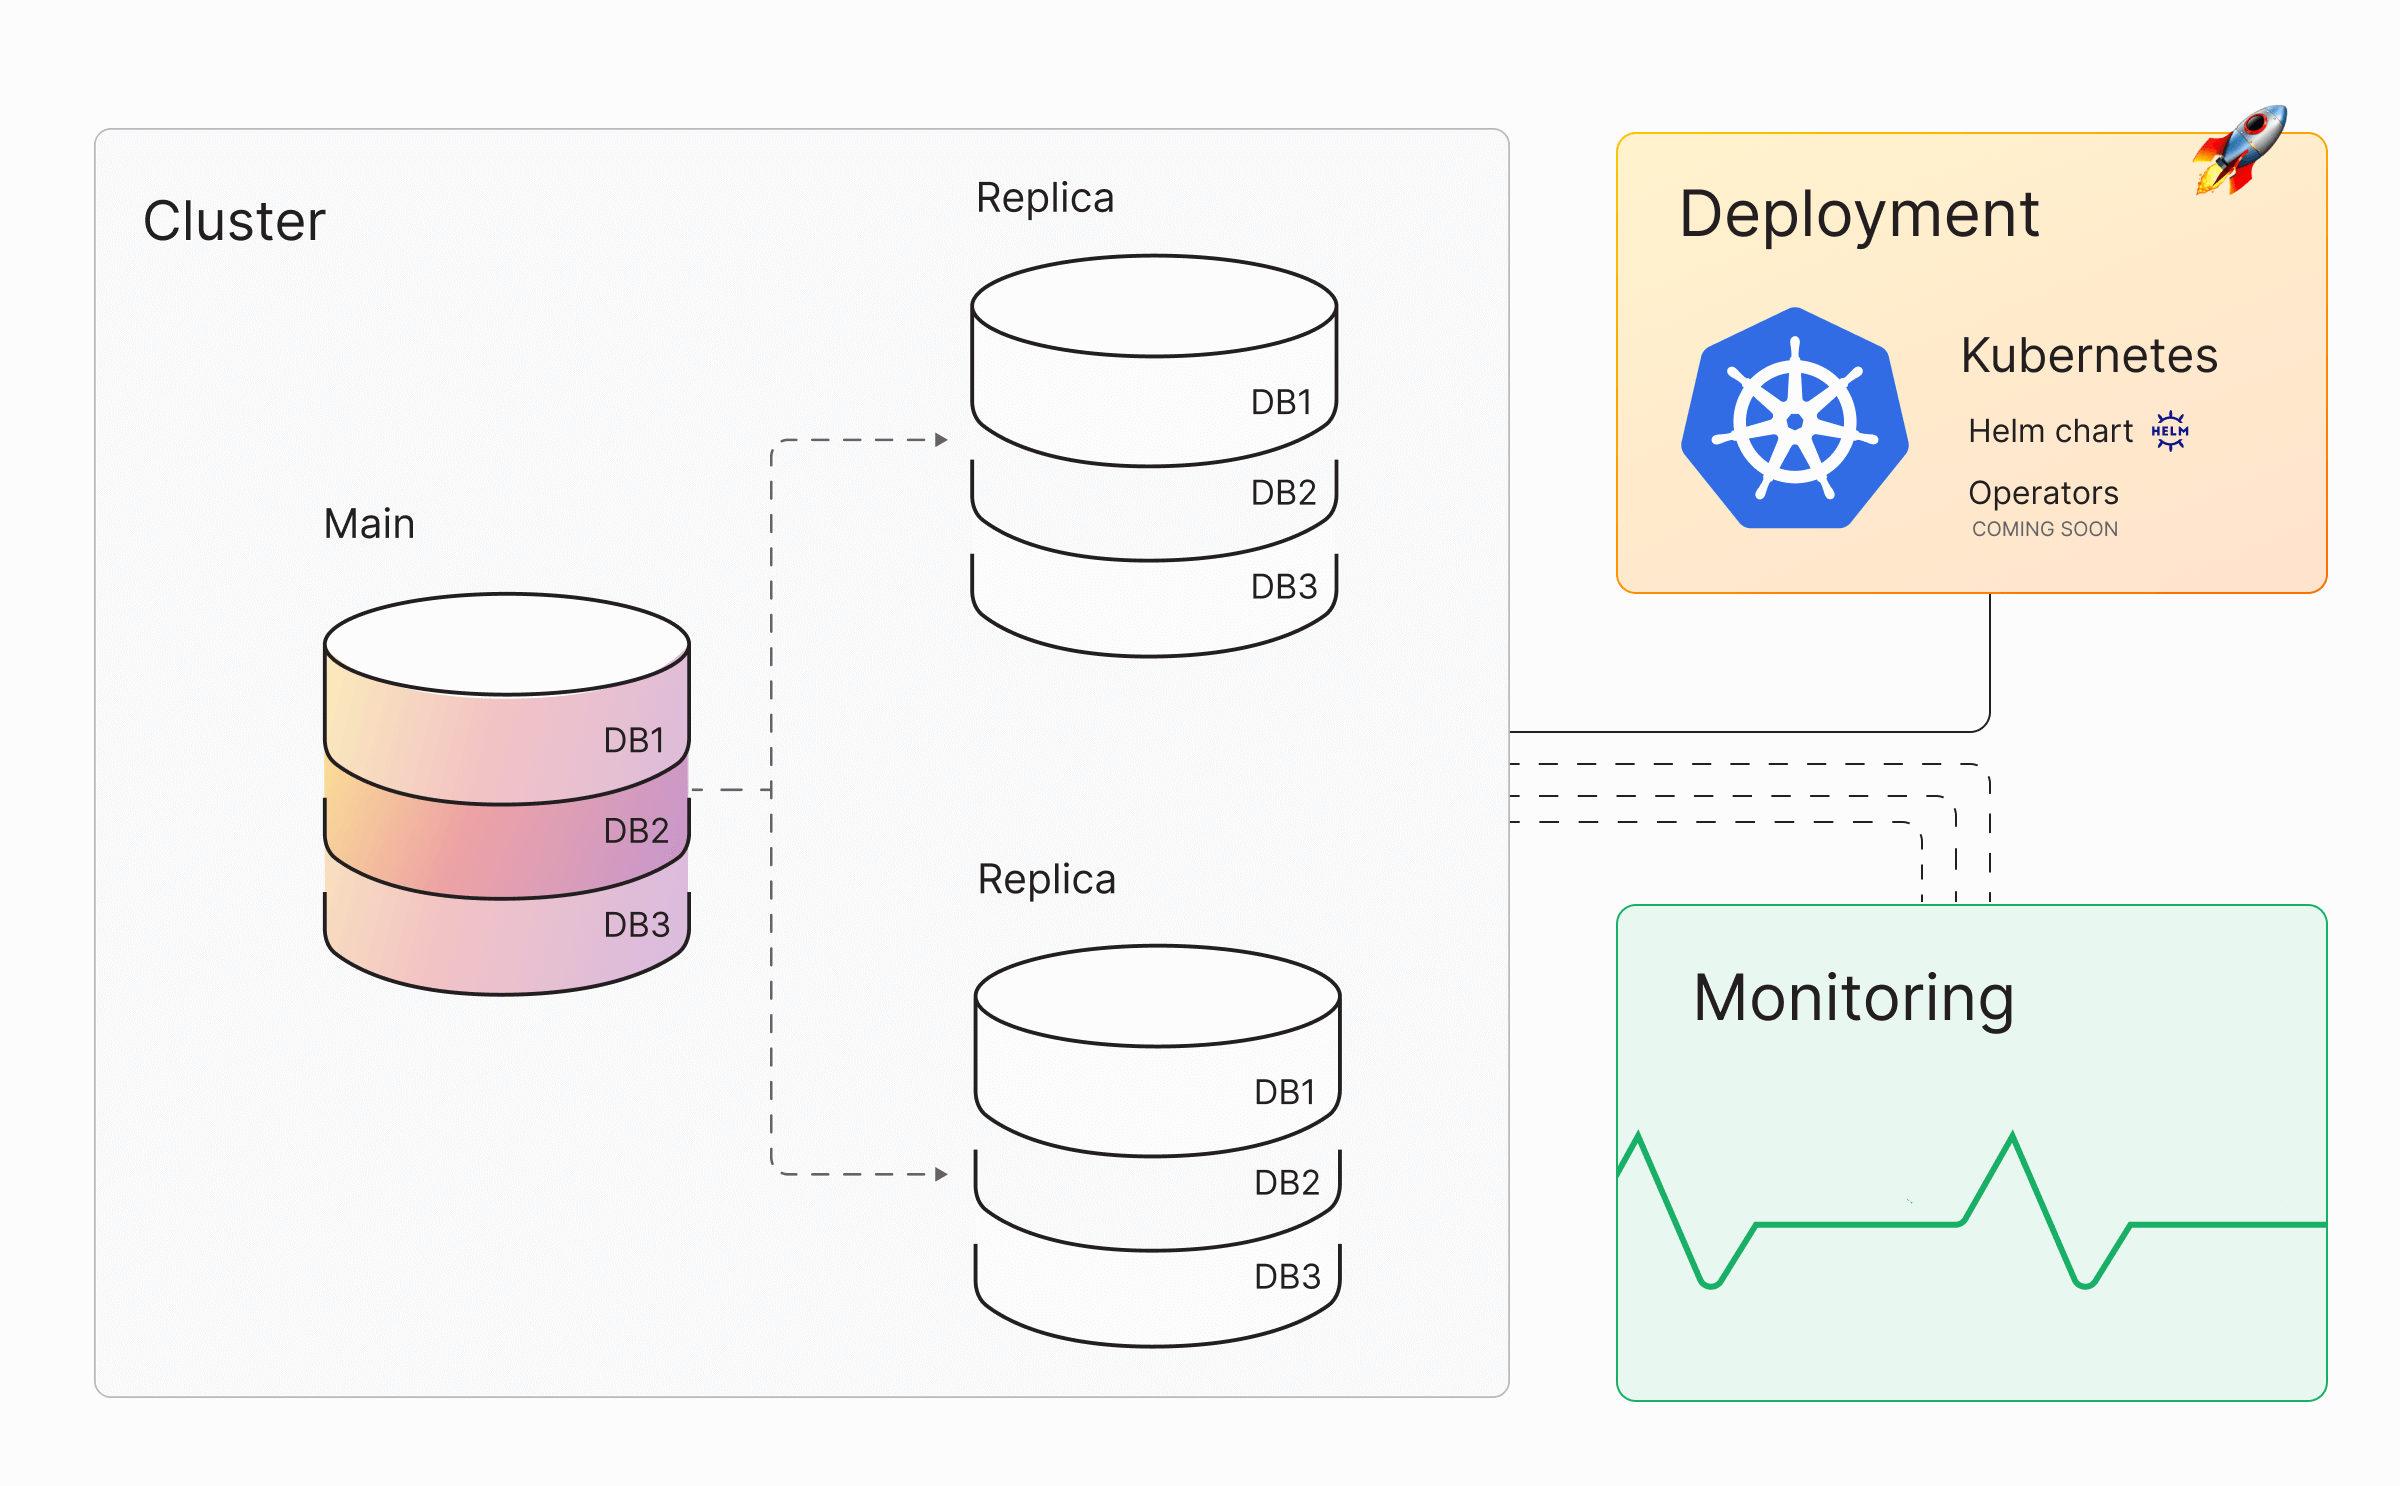Expand the Cluster container panel

(x=235, y=218)
